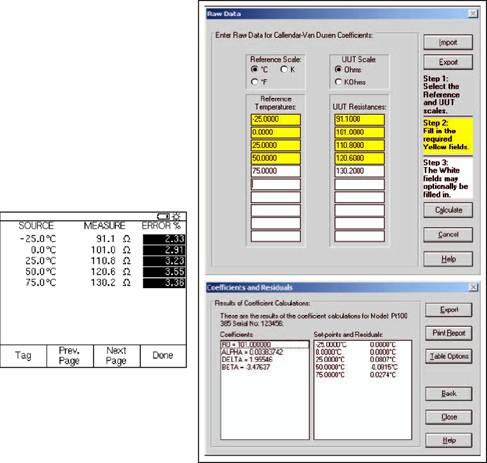Click reference temperature field with 0.0000
487x463 pixels.
(276, 132)
